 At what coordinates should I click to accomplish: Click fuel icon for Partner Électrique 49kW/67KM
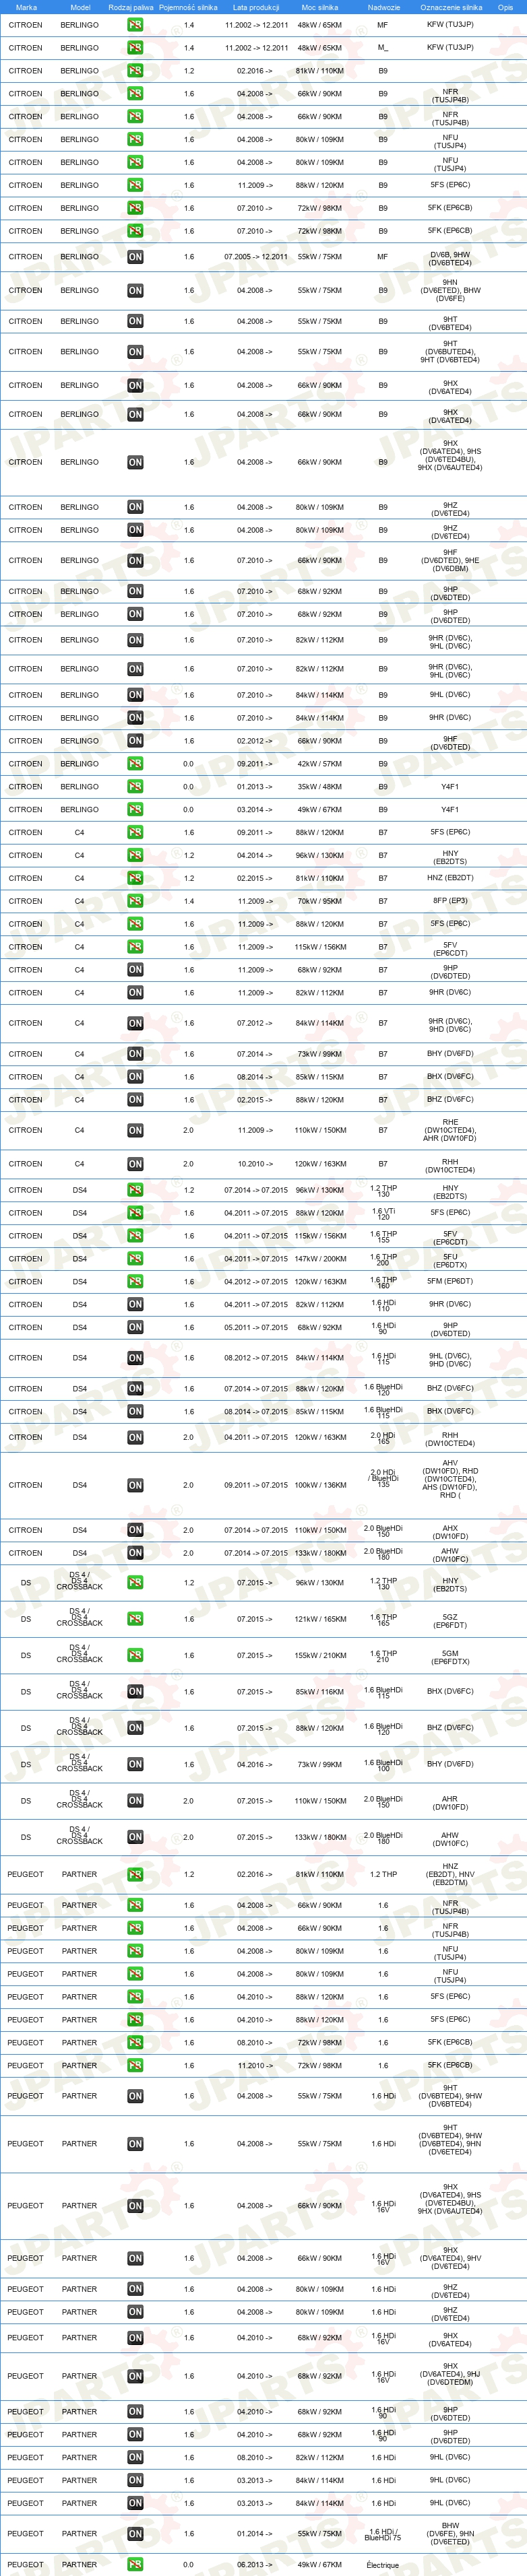coord(135,2565)
